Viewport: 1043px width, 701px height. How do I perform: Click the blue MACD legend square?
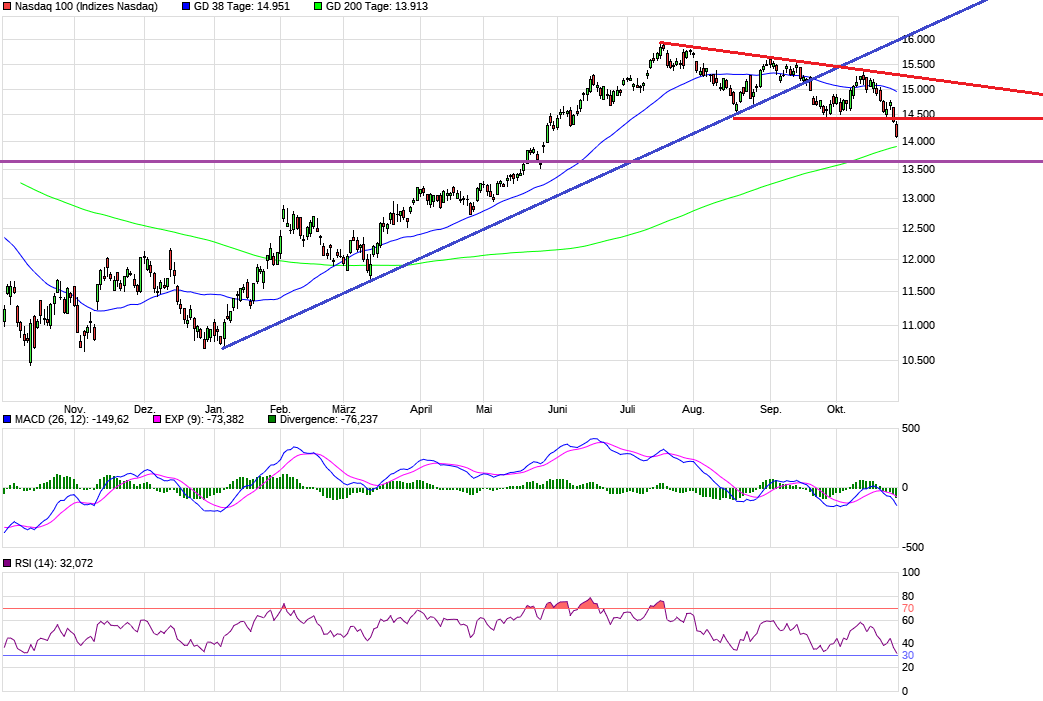pos(8,418)
